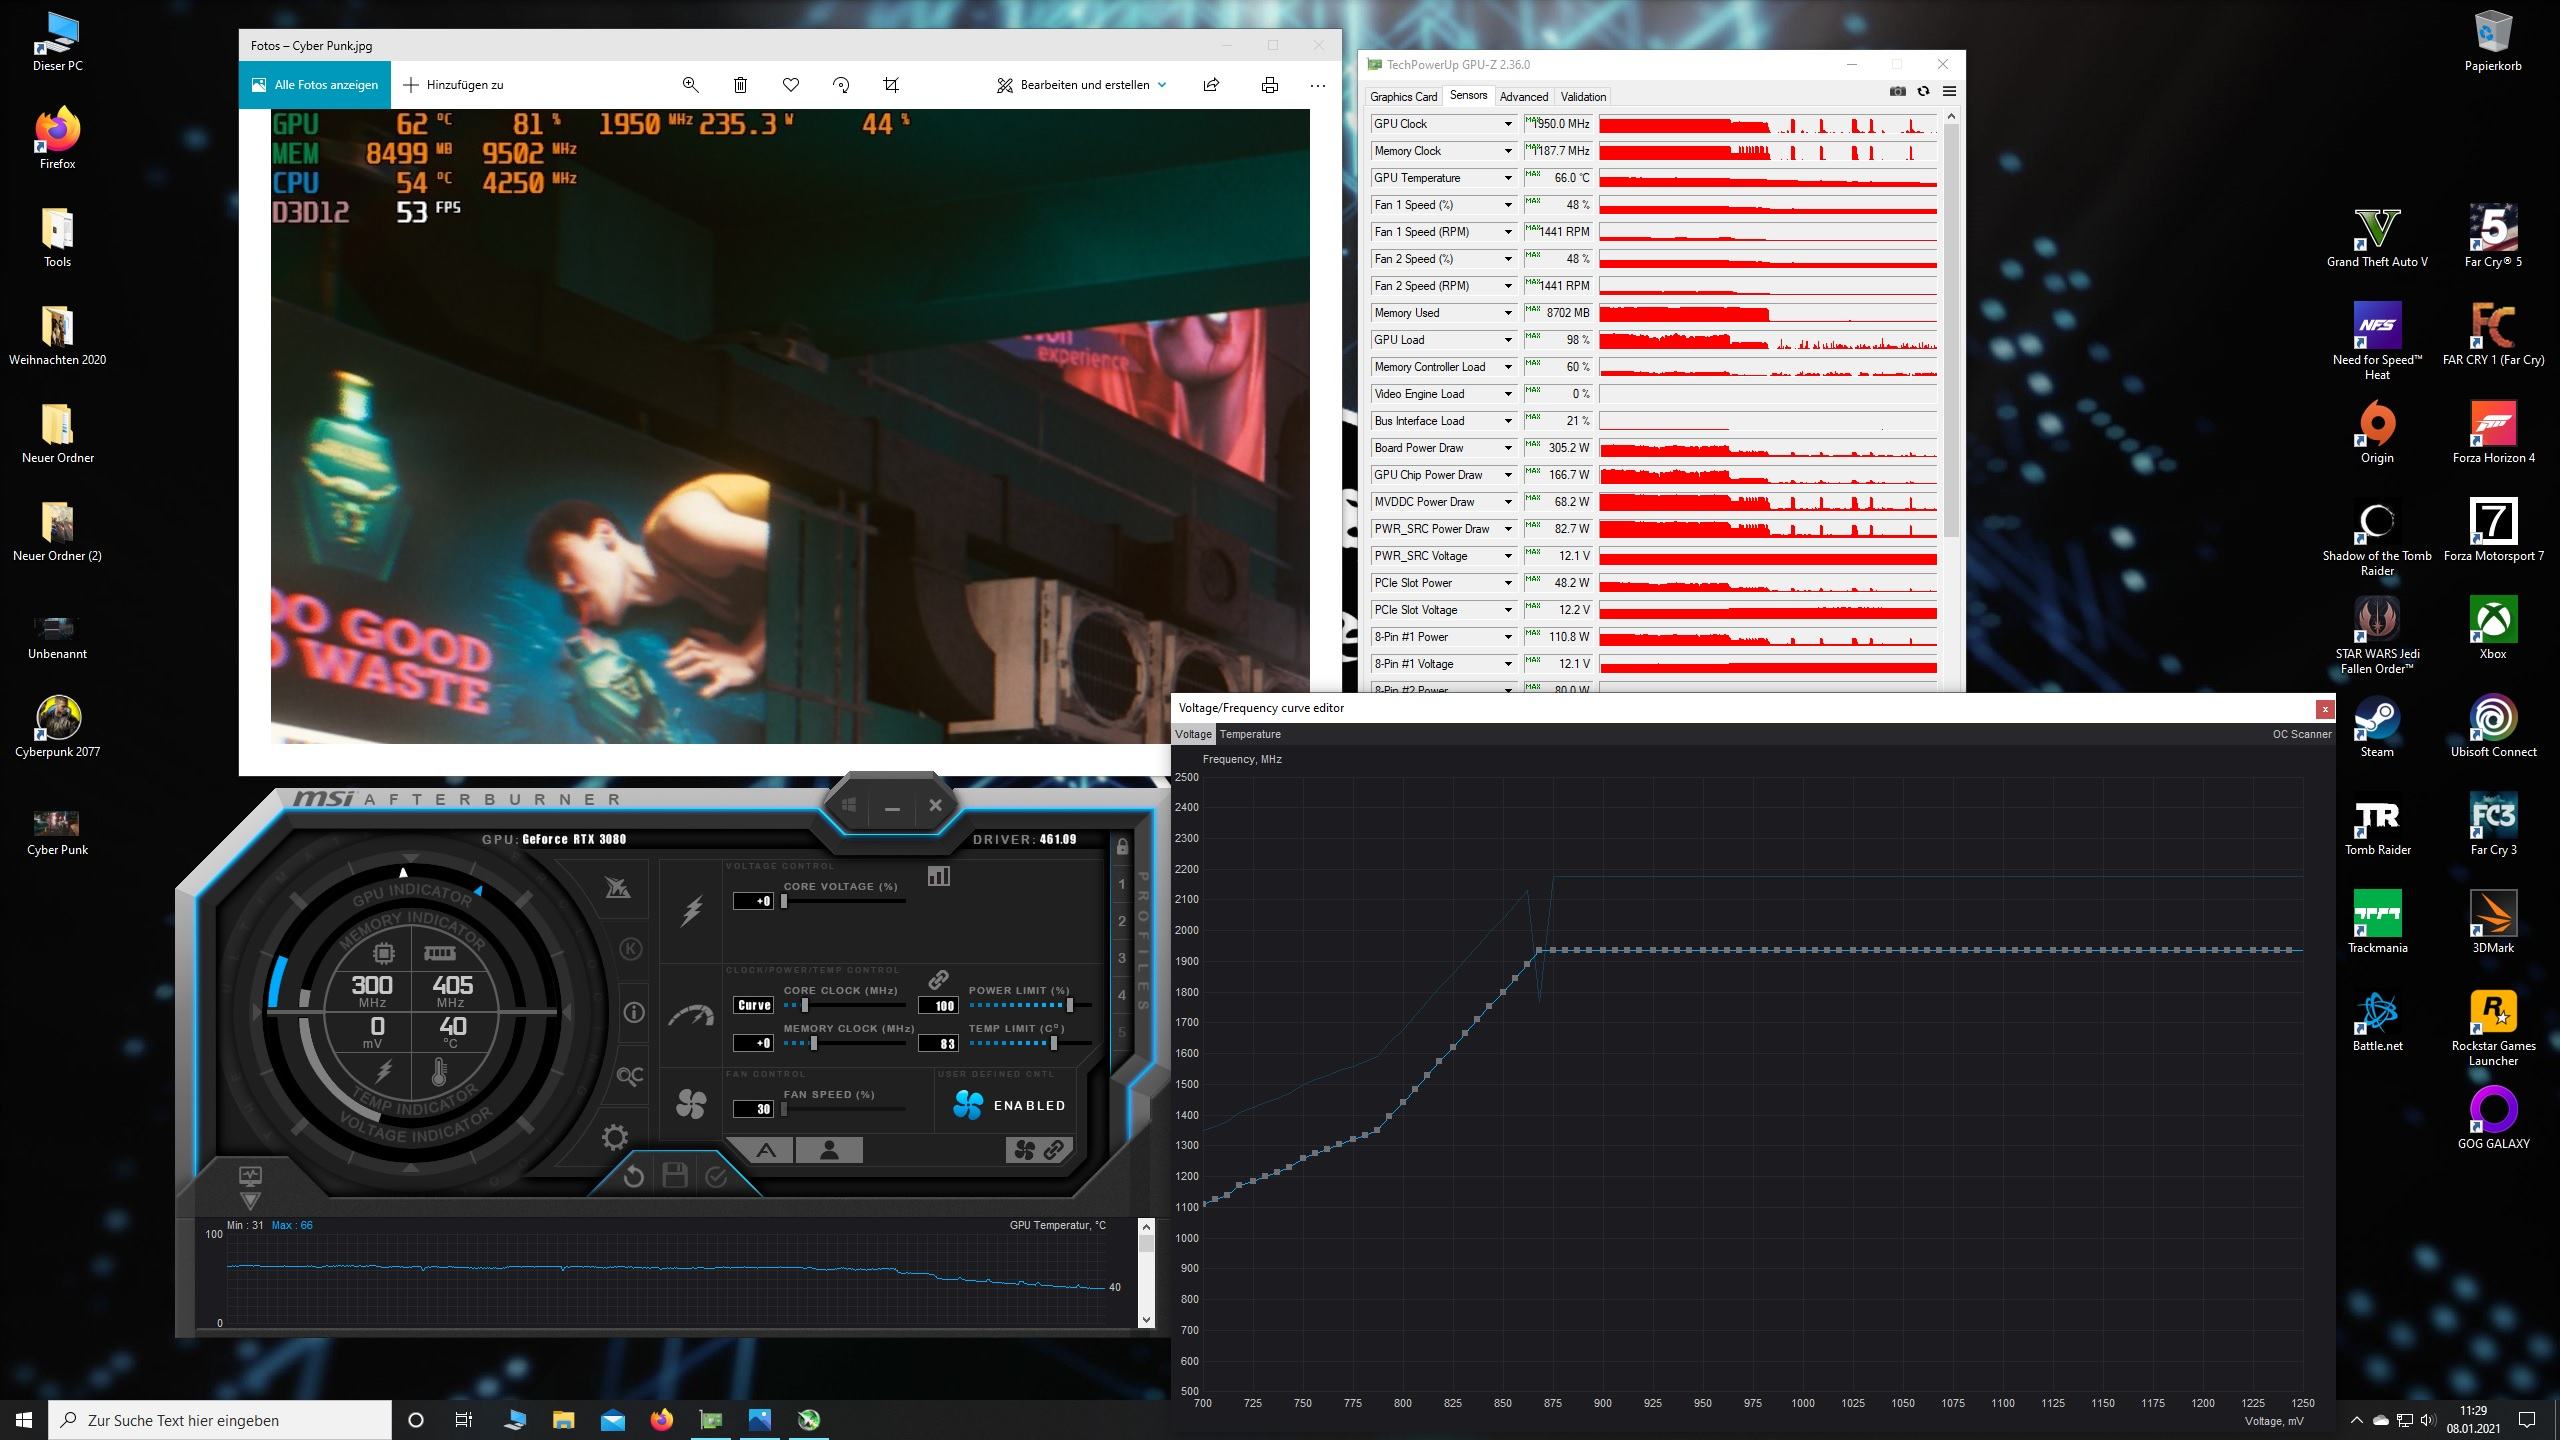Image resolution: width=2560 pixels, height=1440 pixels.
Task: Select the GPU-Z Sensors tab
Action: tap(1468, 96)
